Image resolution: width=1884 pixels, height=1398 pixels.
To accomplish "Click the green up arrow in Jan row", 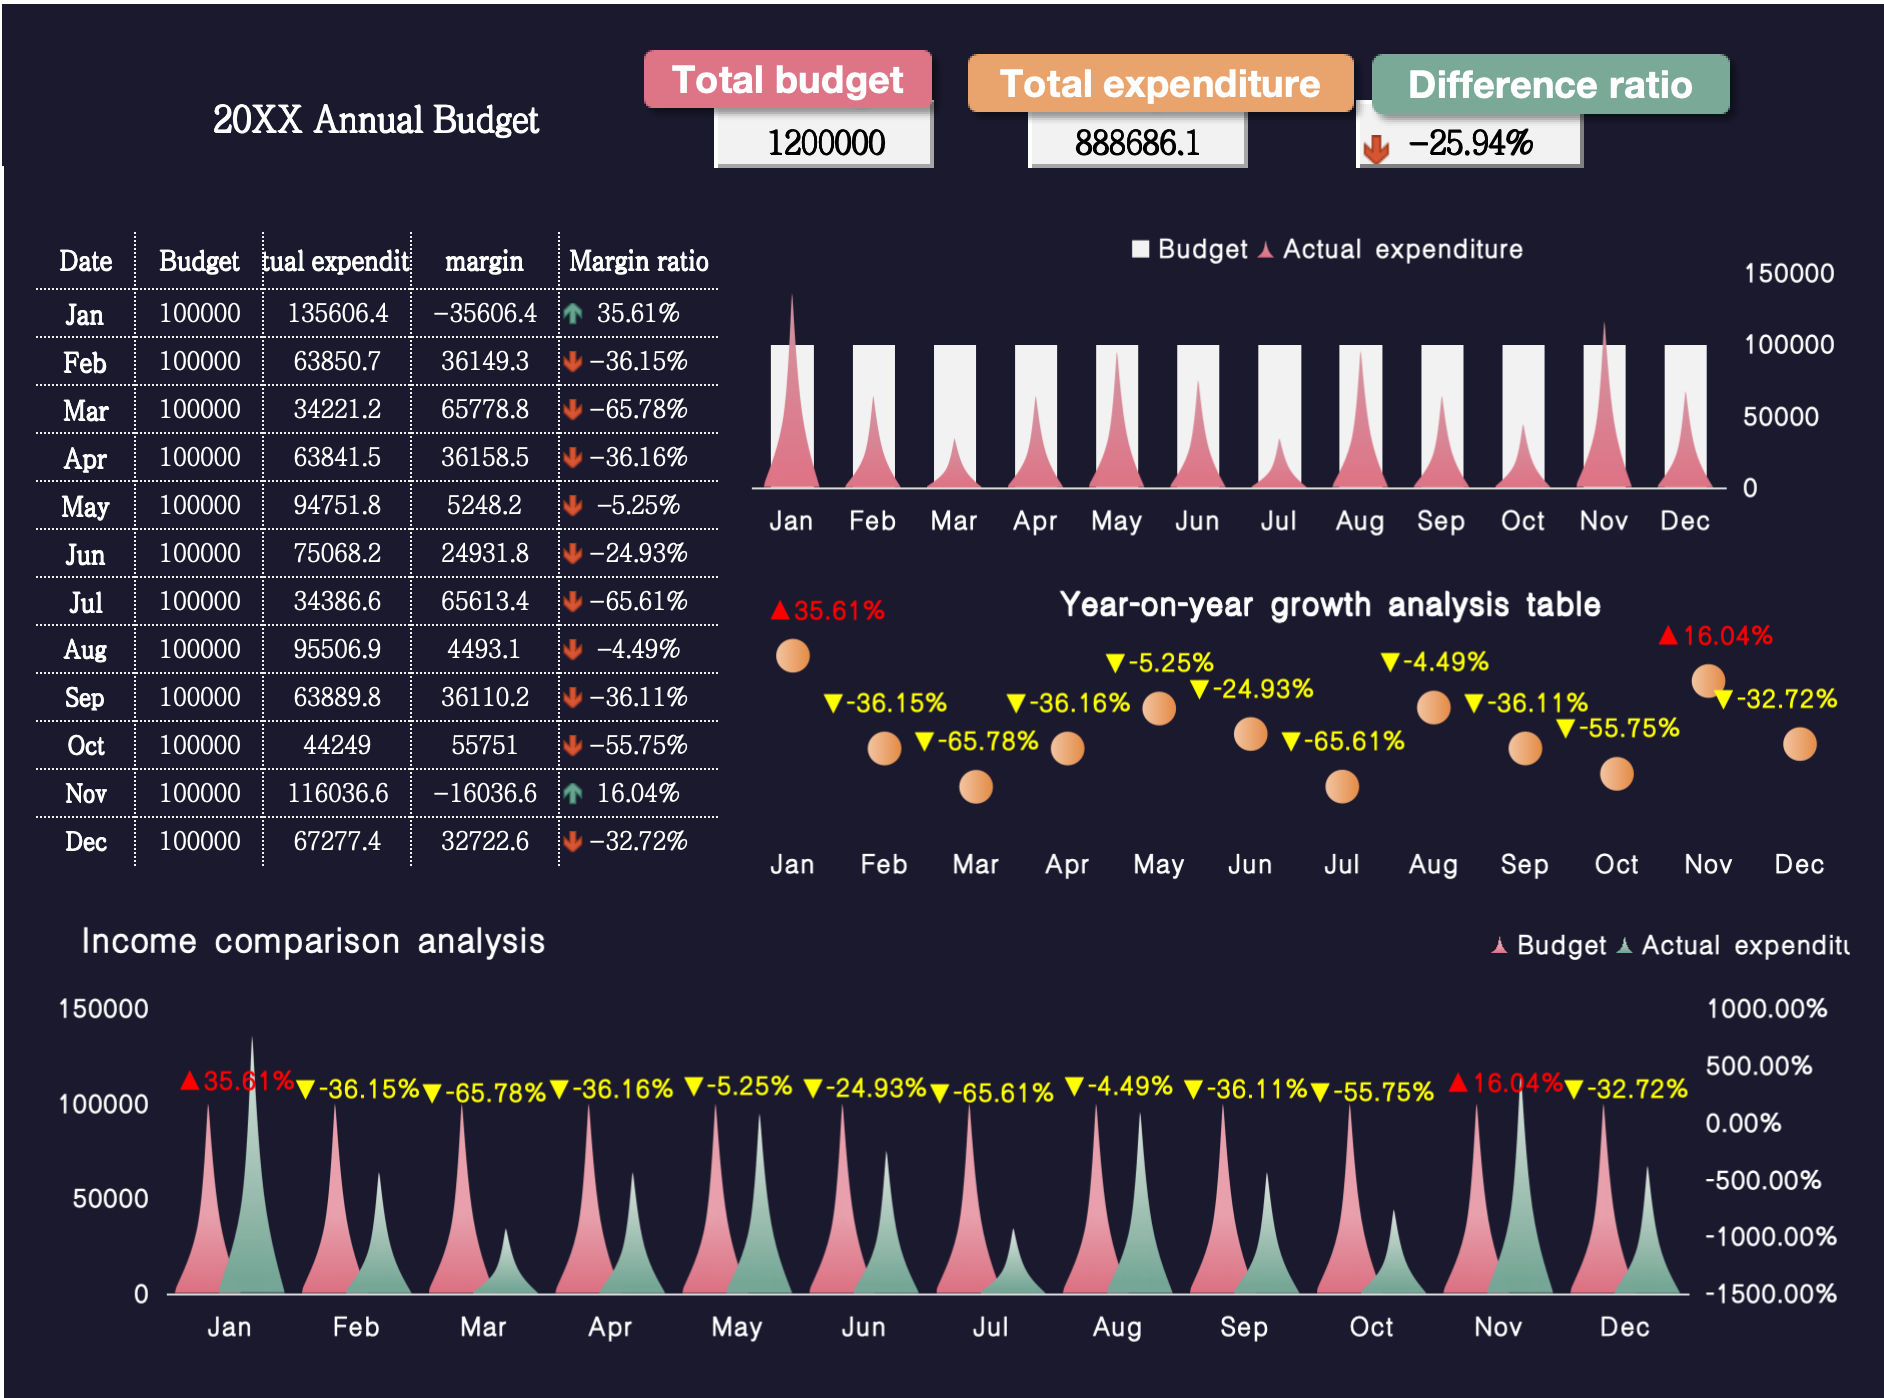I will [573, 314].
